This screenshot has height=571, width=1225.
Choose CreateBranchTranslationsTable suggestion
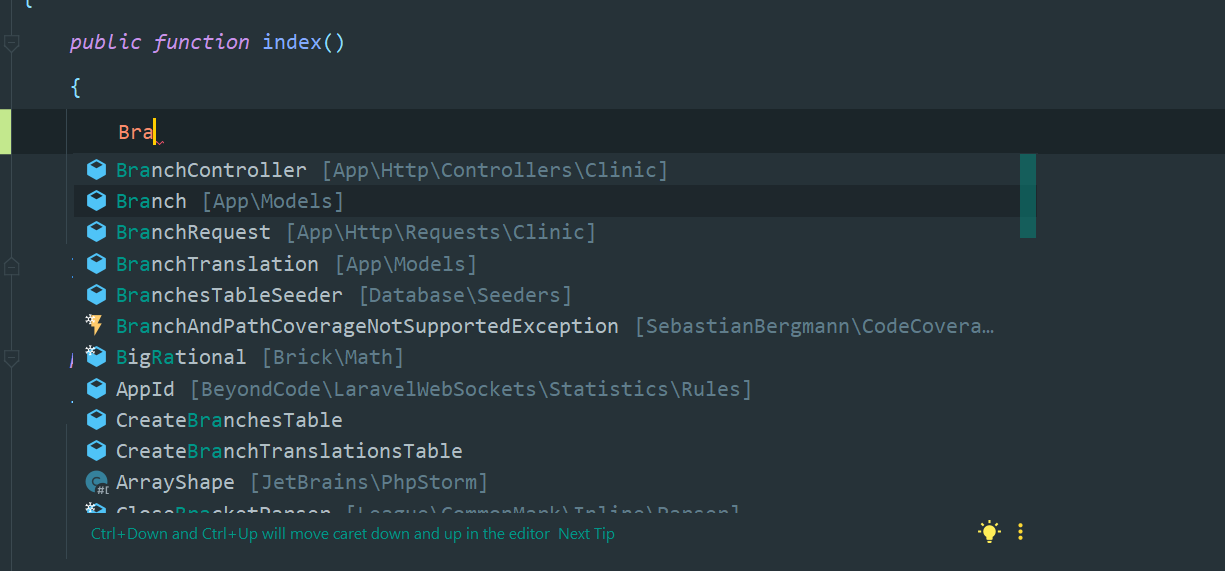[x=555, y=451]
